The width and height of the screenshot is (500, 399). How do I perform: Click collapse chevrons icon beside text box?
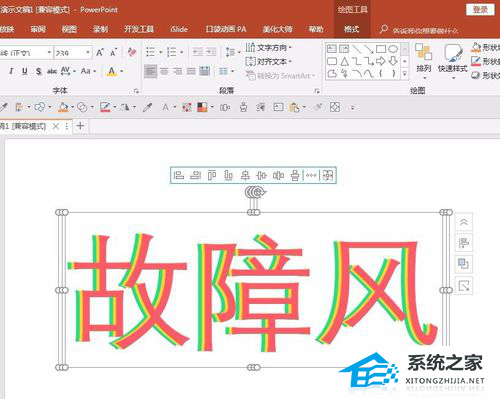464,222
